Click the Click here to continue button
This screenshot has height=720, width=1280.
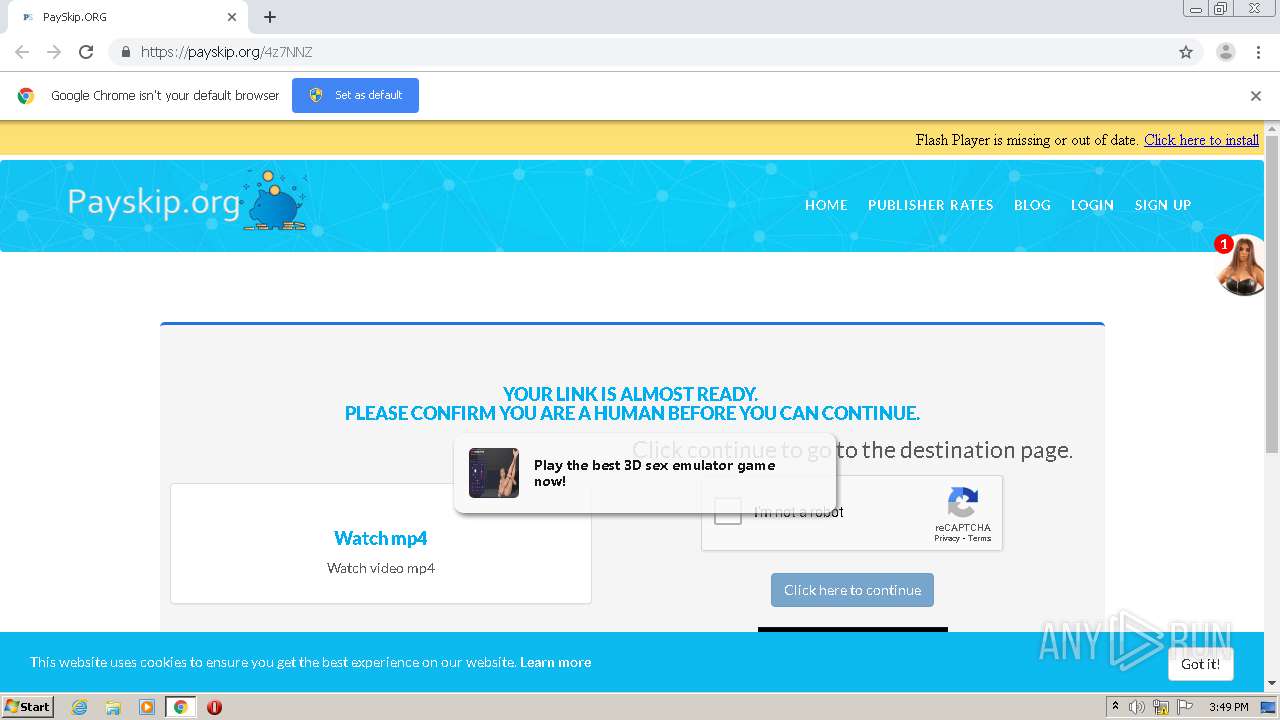852,590
